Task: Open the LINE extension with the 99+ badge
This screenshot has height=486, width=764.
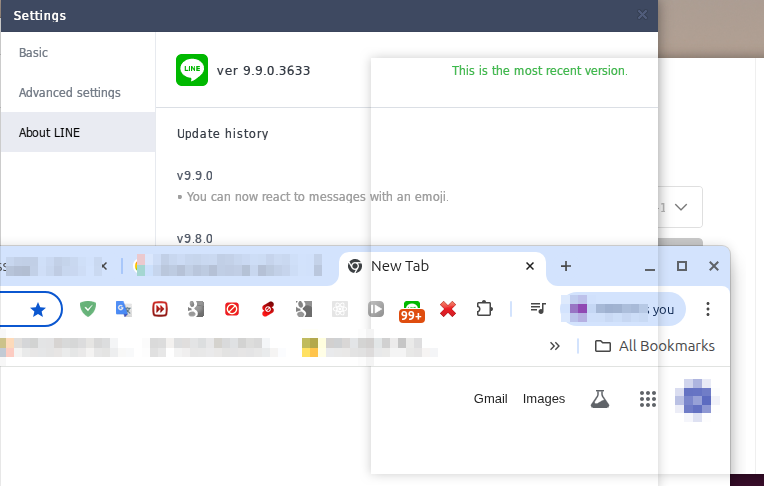Action: 412,311
